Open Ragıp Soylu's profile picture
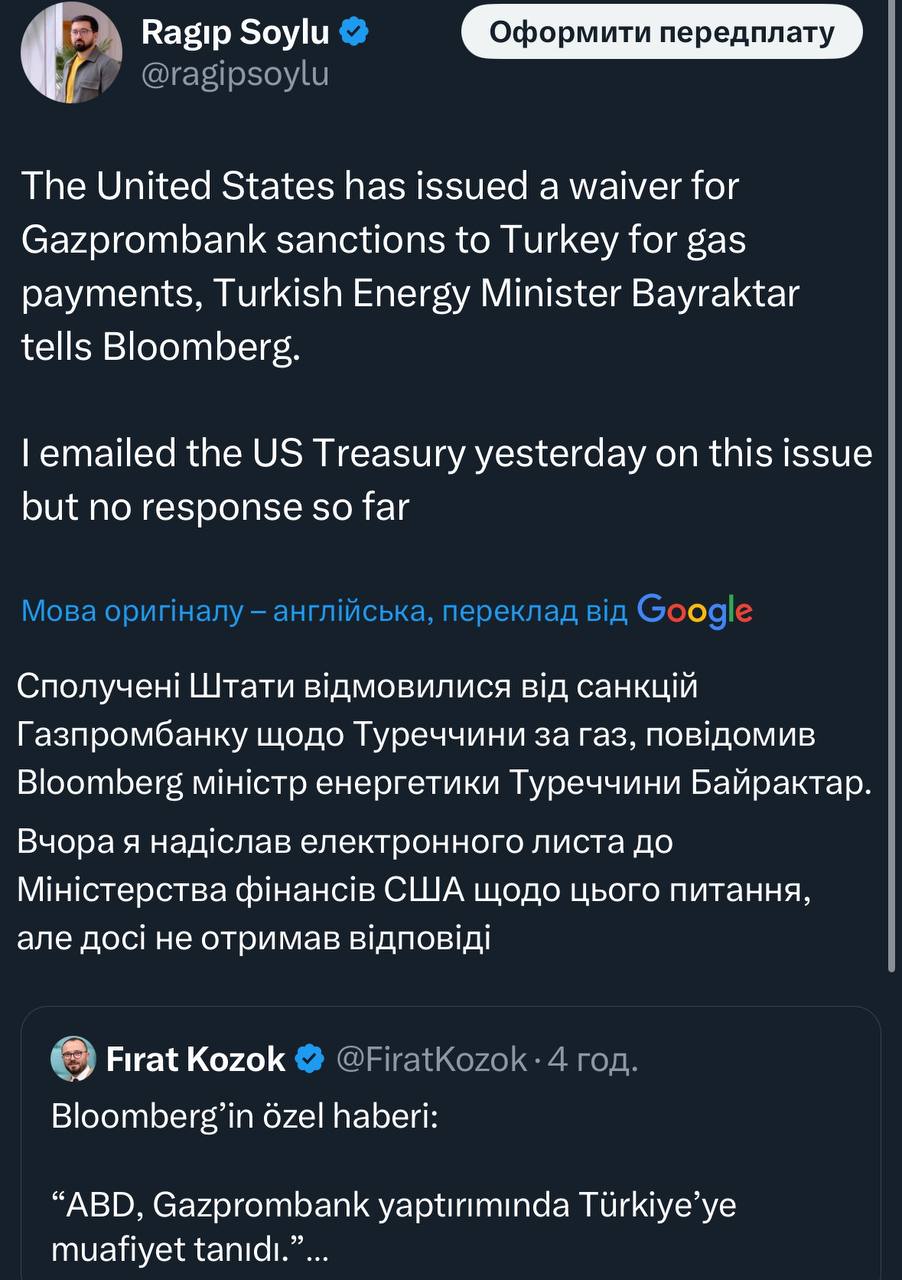The height and width of the screenshot is (1280, 902). coord(71,52)
